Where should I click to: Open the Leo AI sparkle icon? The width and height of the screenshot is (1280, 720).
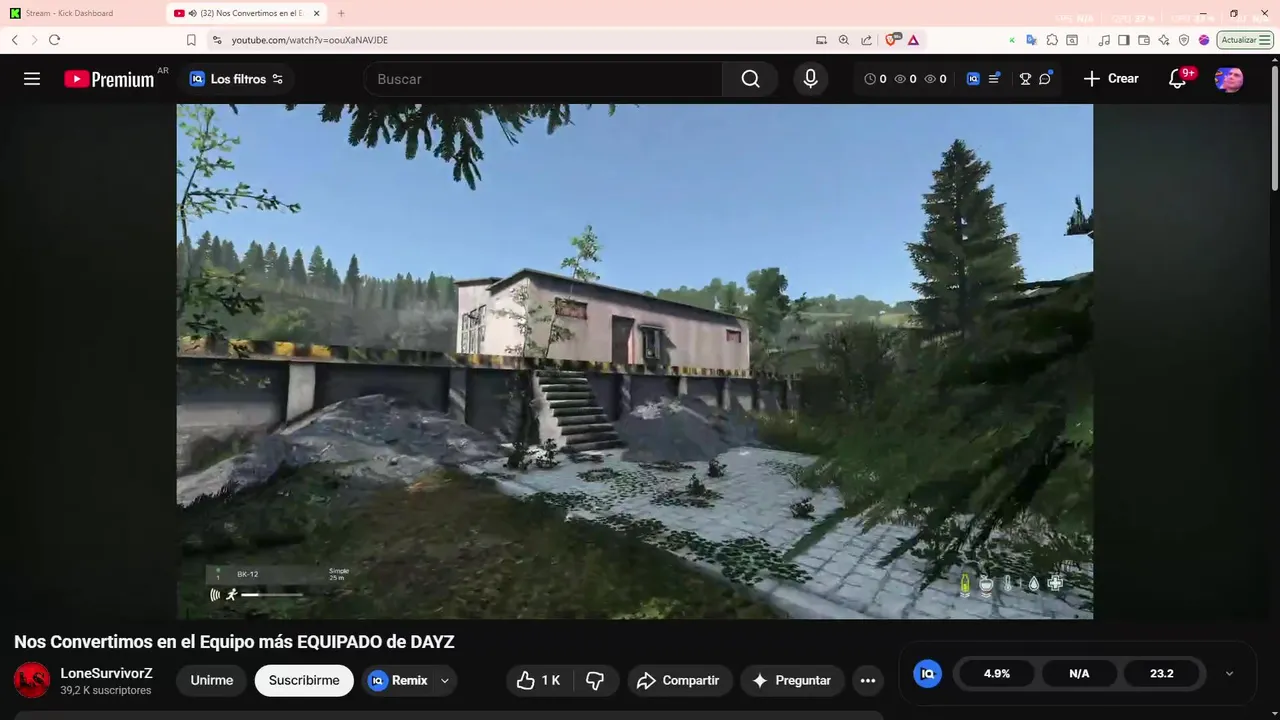(x=1164, y=40)
